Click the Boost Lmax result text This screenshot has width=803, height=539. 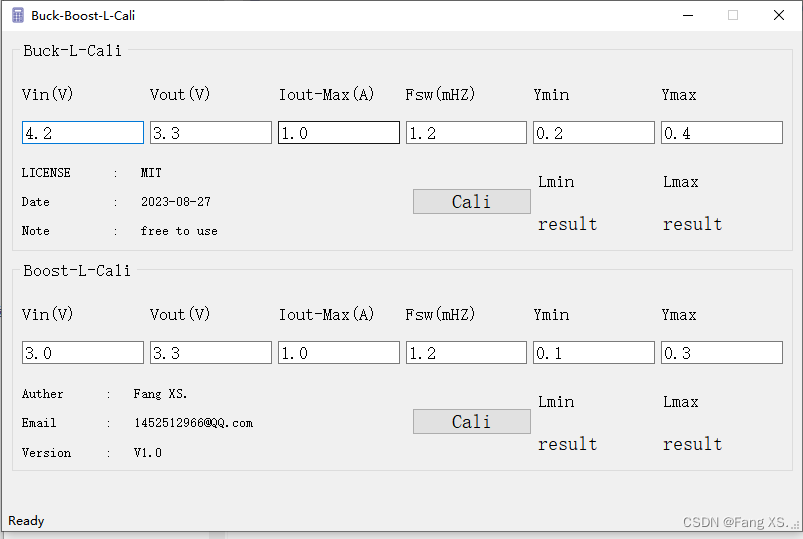[x=692, y=444]
